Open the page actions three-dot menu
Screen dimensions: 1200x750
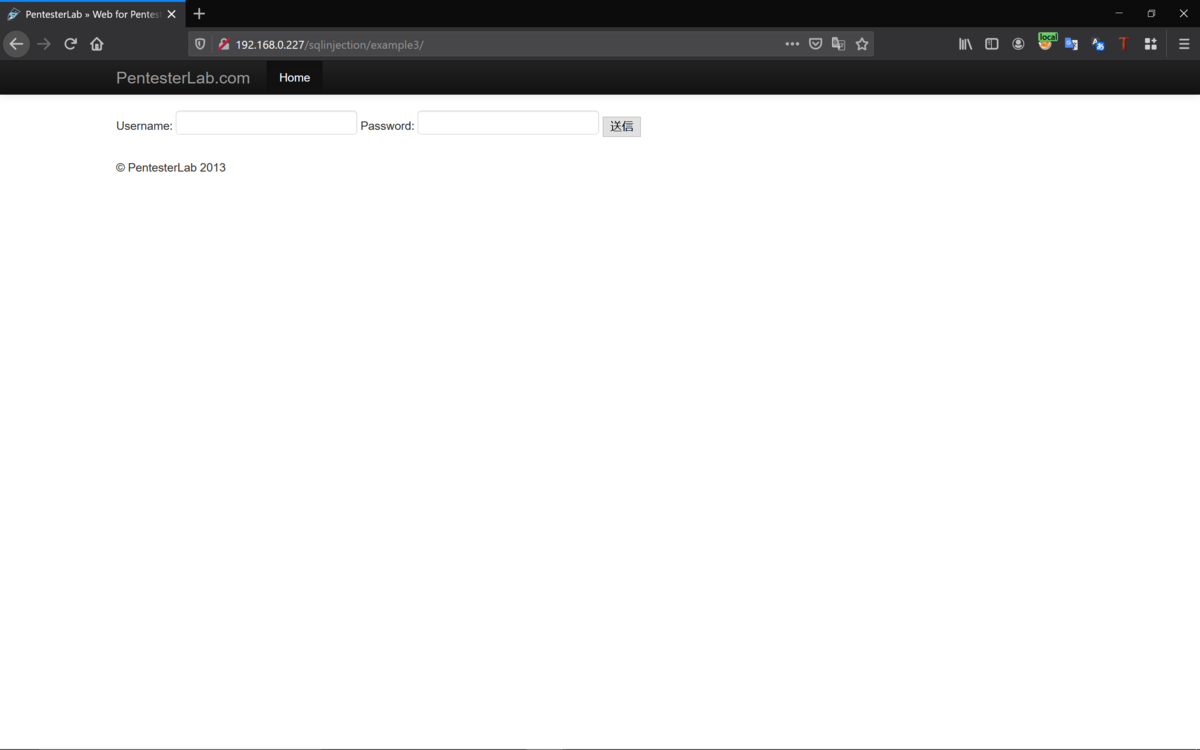[792, 44]
